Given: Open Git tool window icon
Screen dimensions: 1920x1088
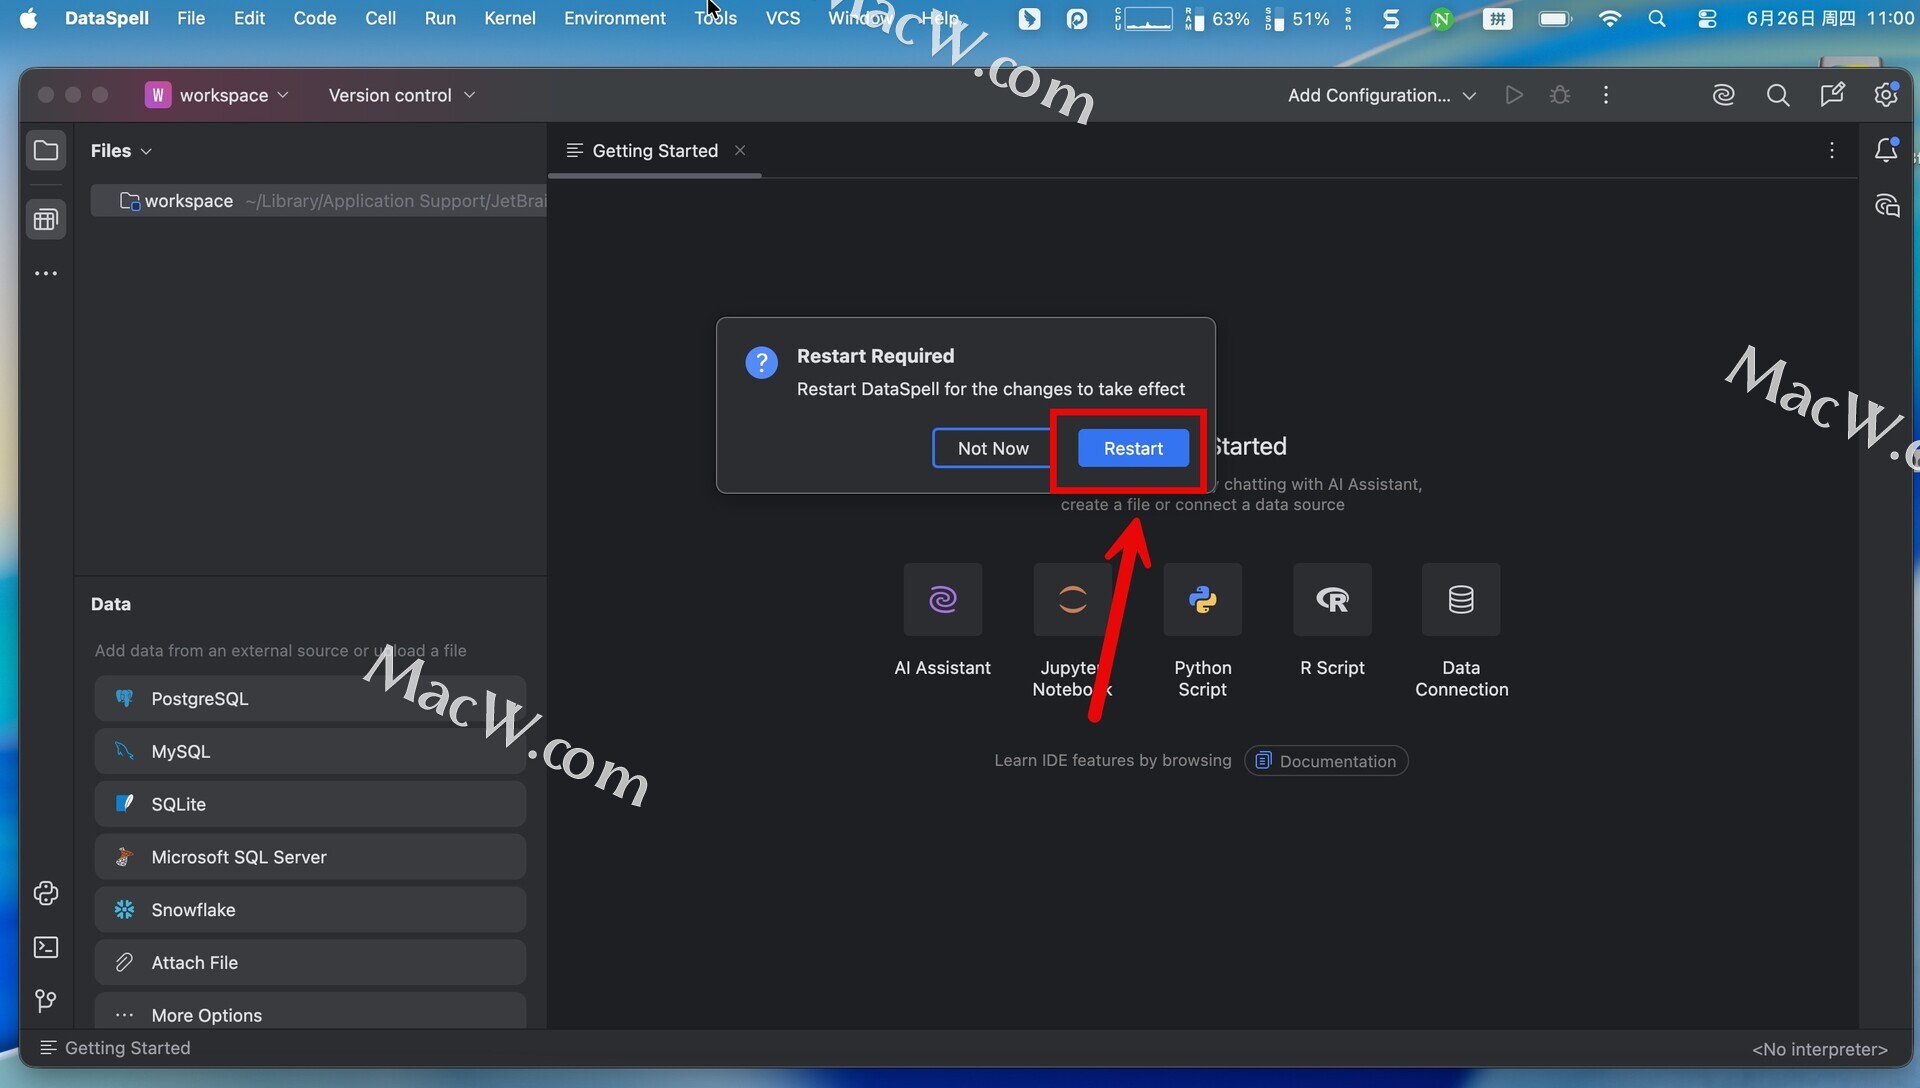Looking at the screenshot, I should pos(46,1001).
